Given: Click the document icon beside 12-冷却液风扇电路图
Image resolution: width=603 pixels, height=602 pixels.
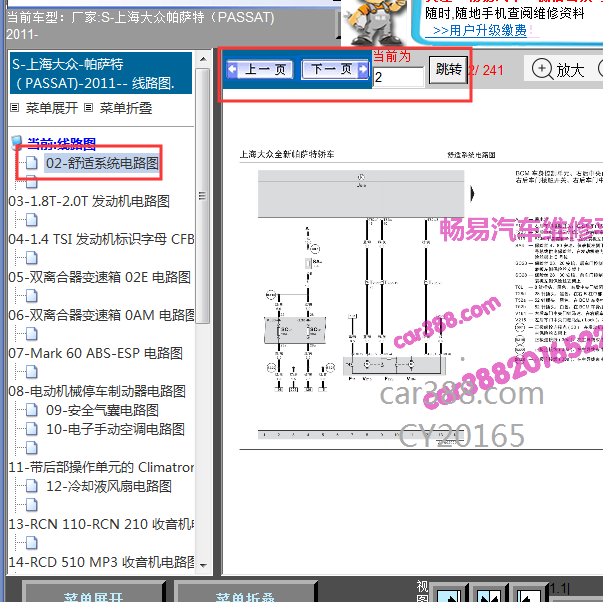Looking at the screenshot, I should click(32, 486).
